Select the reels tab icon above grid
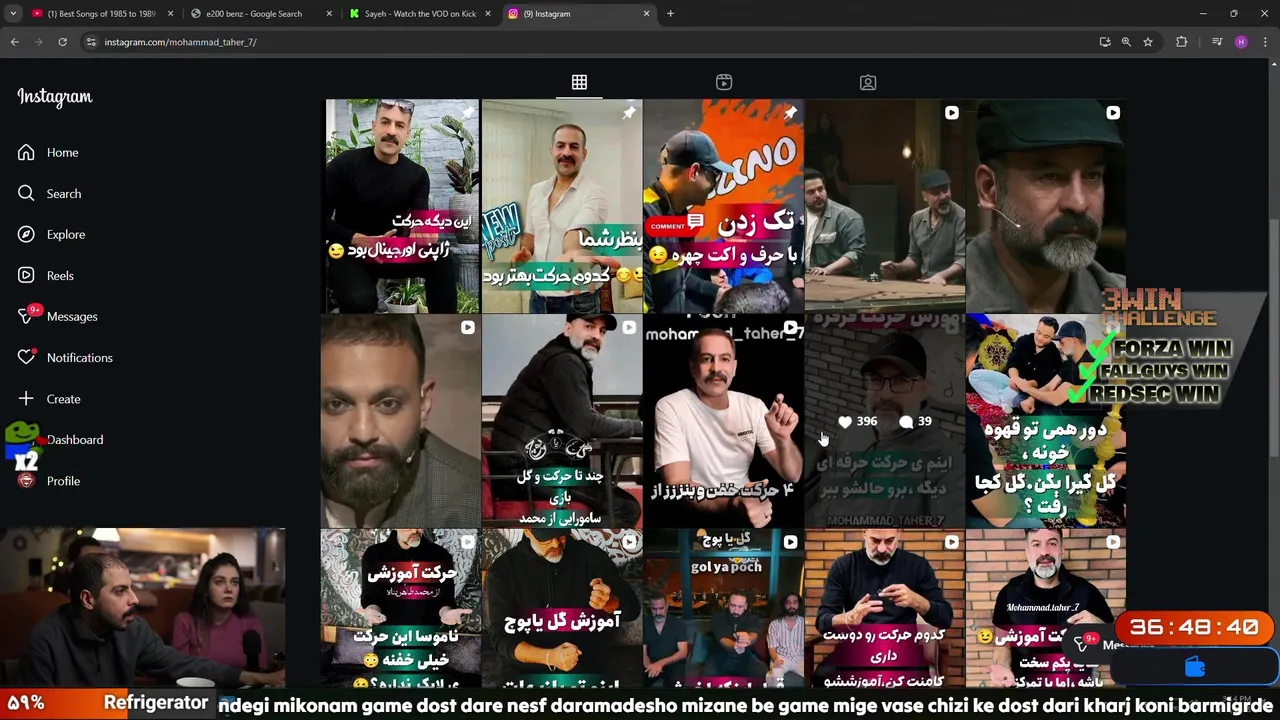This screenshot has width=1280, height=720. (x=724, y=82)
